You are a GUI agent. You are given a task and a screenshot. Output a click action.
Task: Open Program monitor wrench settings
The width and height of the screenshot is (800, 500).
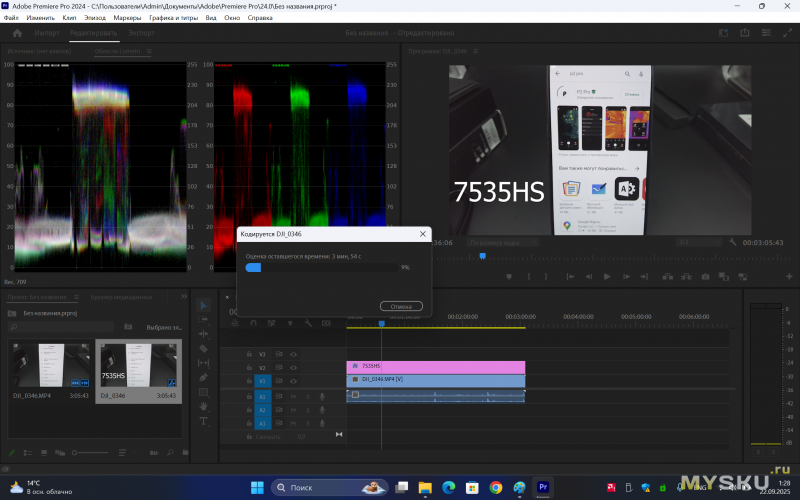click(x=733, y=242)
